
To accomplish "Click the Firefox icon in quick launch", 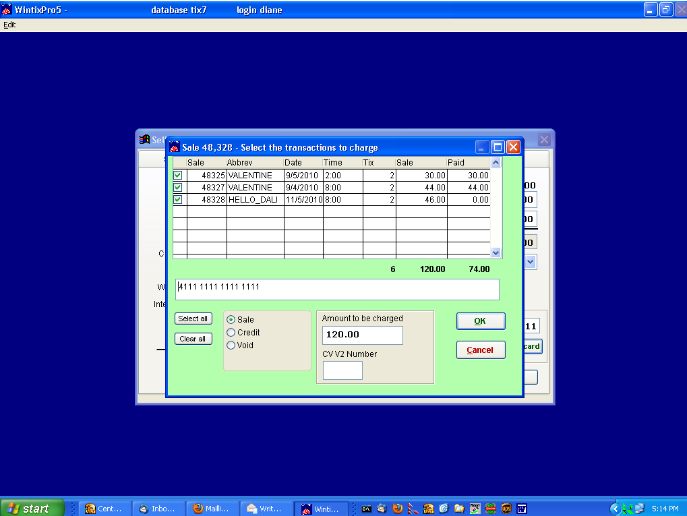I will (397, 508).
